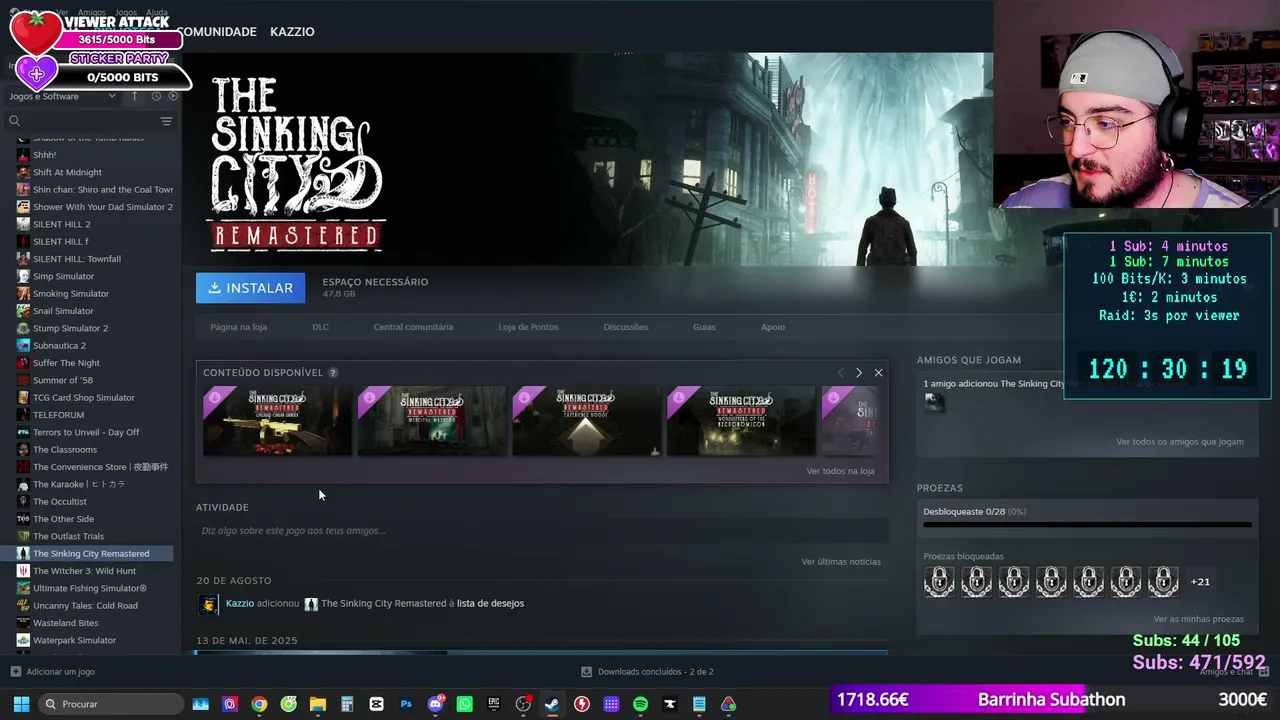Select SILENT HILL f in library
This screenshot has width=1280, height=720.
click(x=60, y=242)
